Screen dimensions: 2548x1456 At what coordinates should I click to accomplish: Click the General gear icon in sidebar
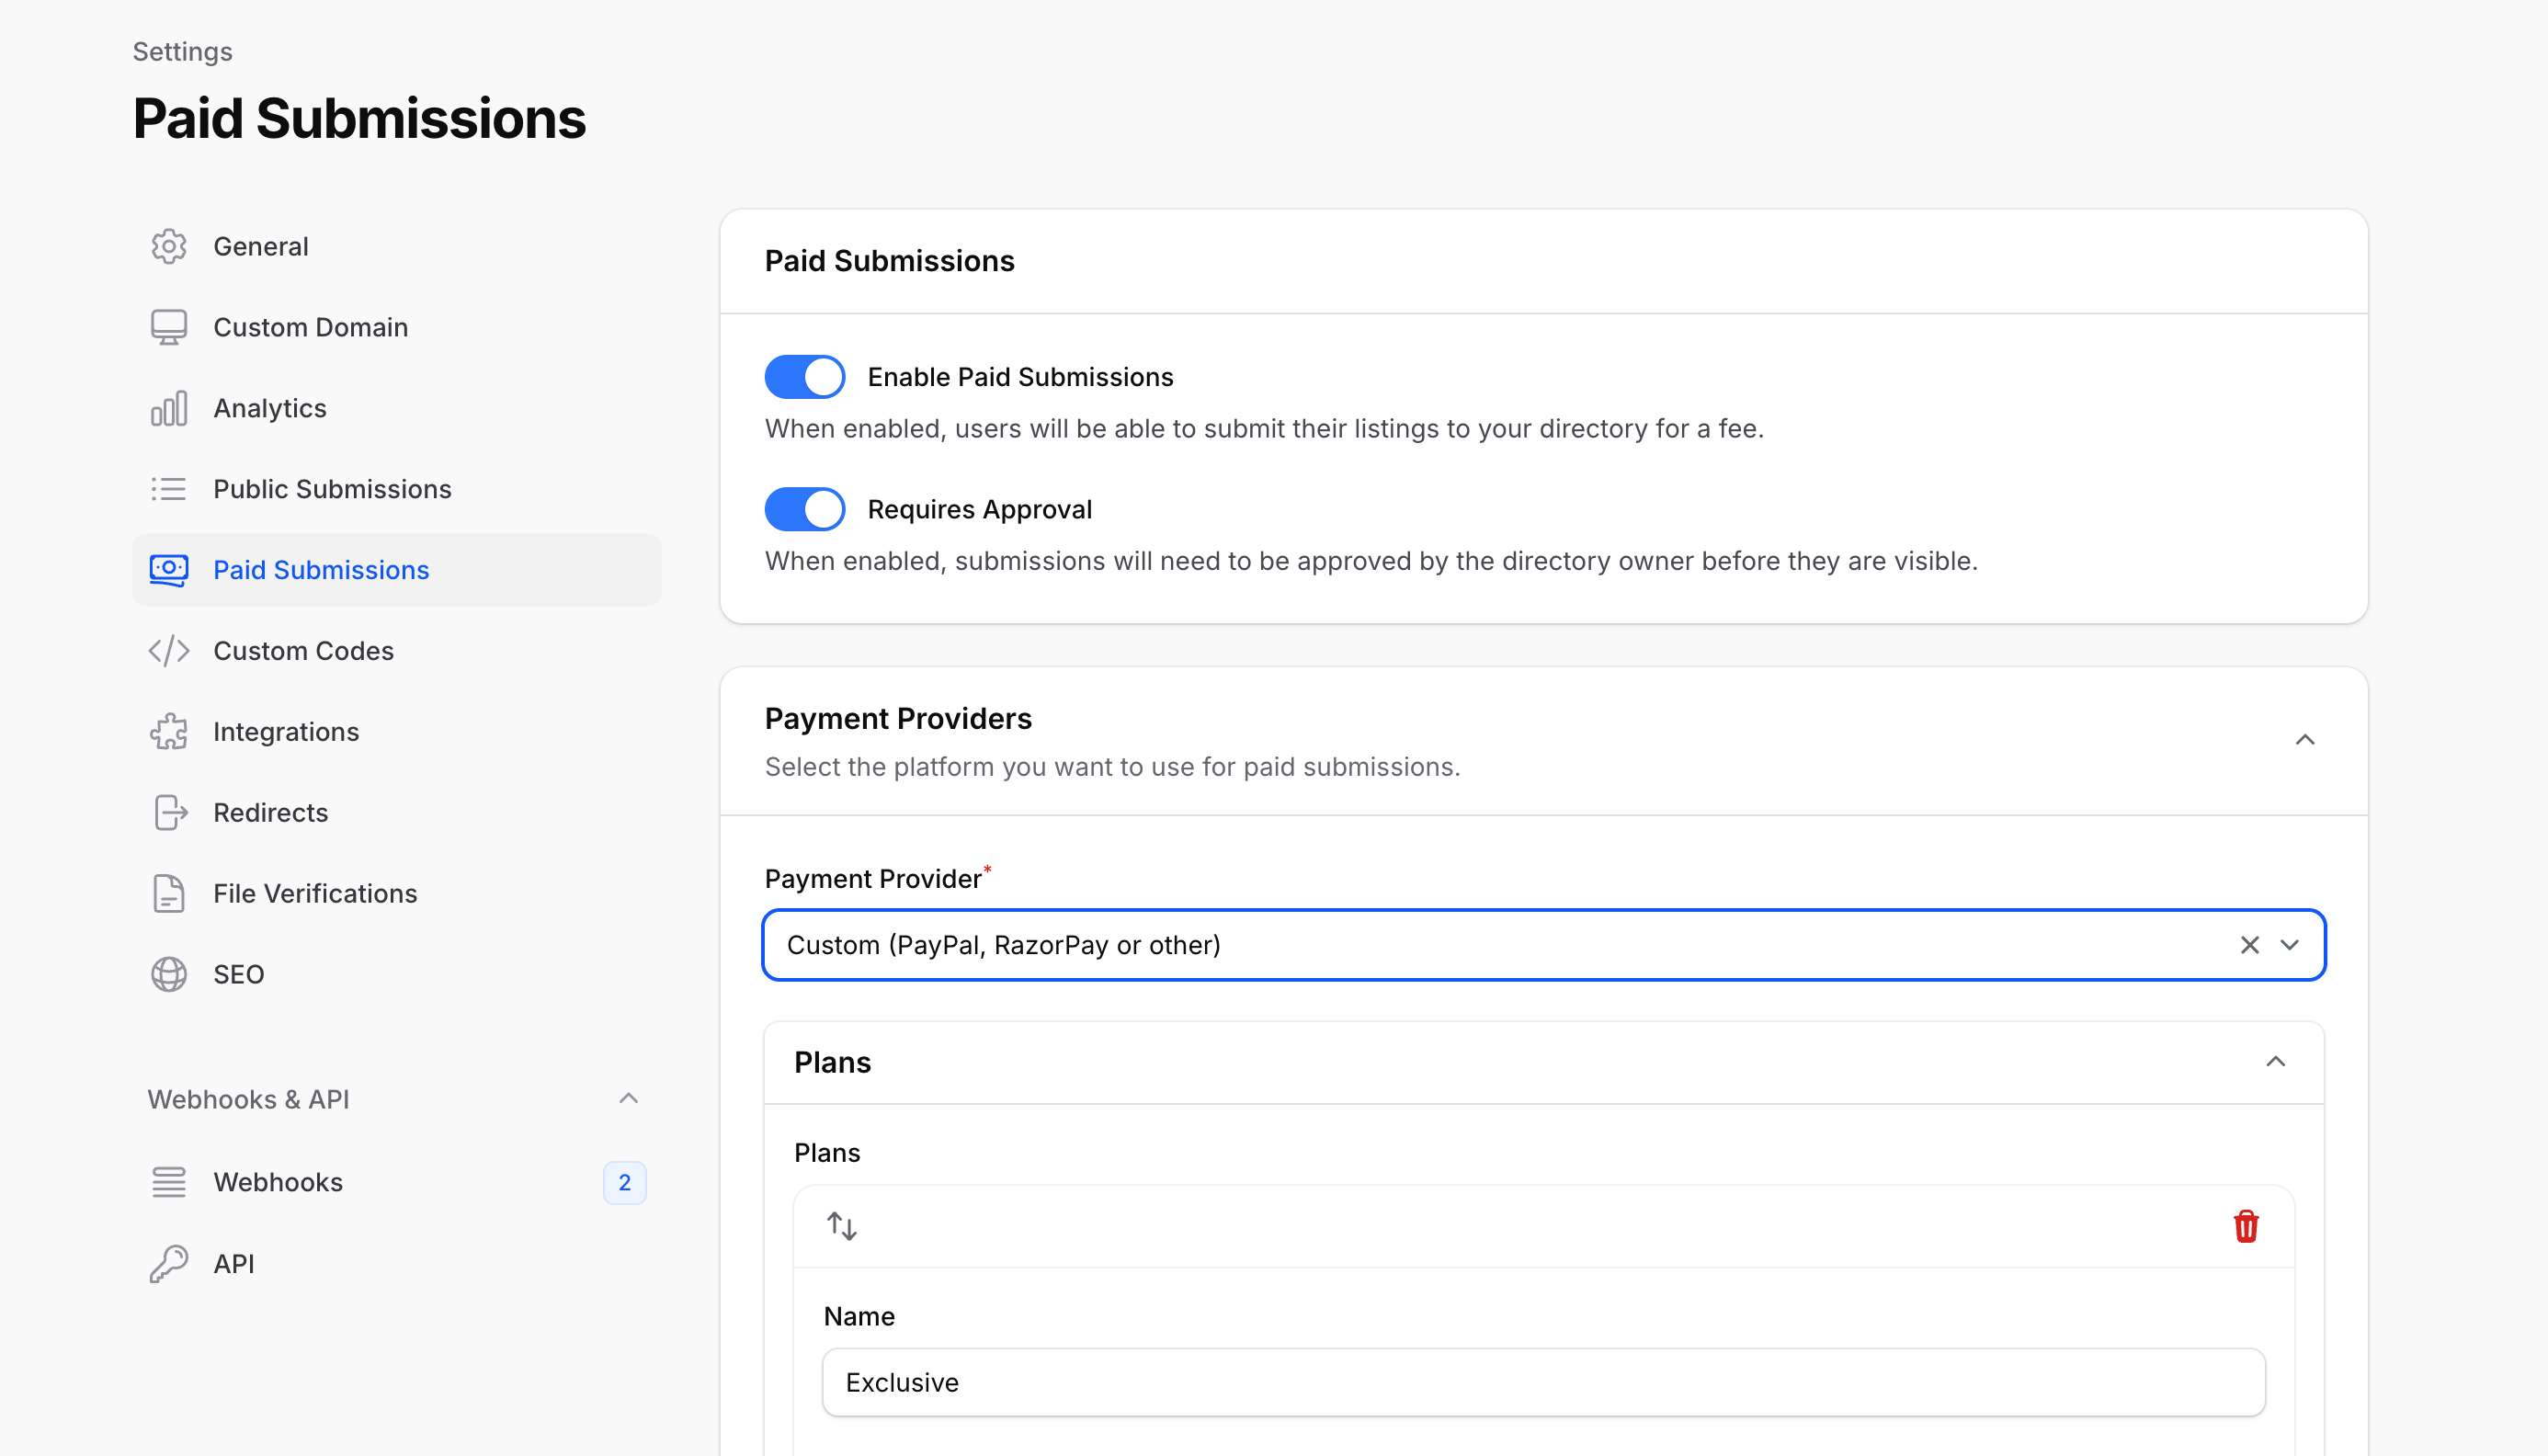[x=169, y=246]
